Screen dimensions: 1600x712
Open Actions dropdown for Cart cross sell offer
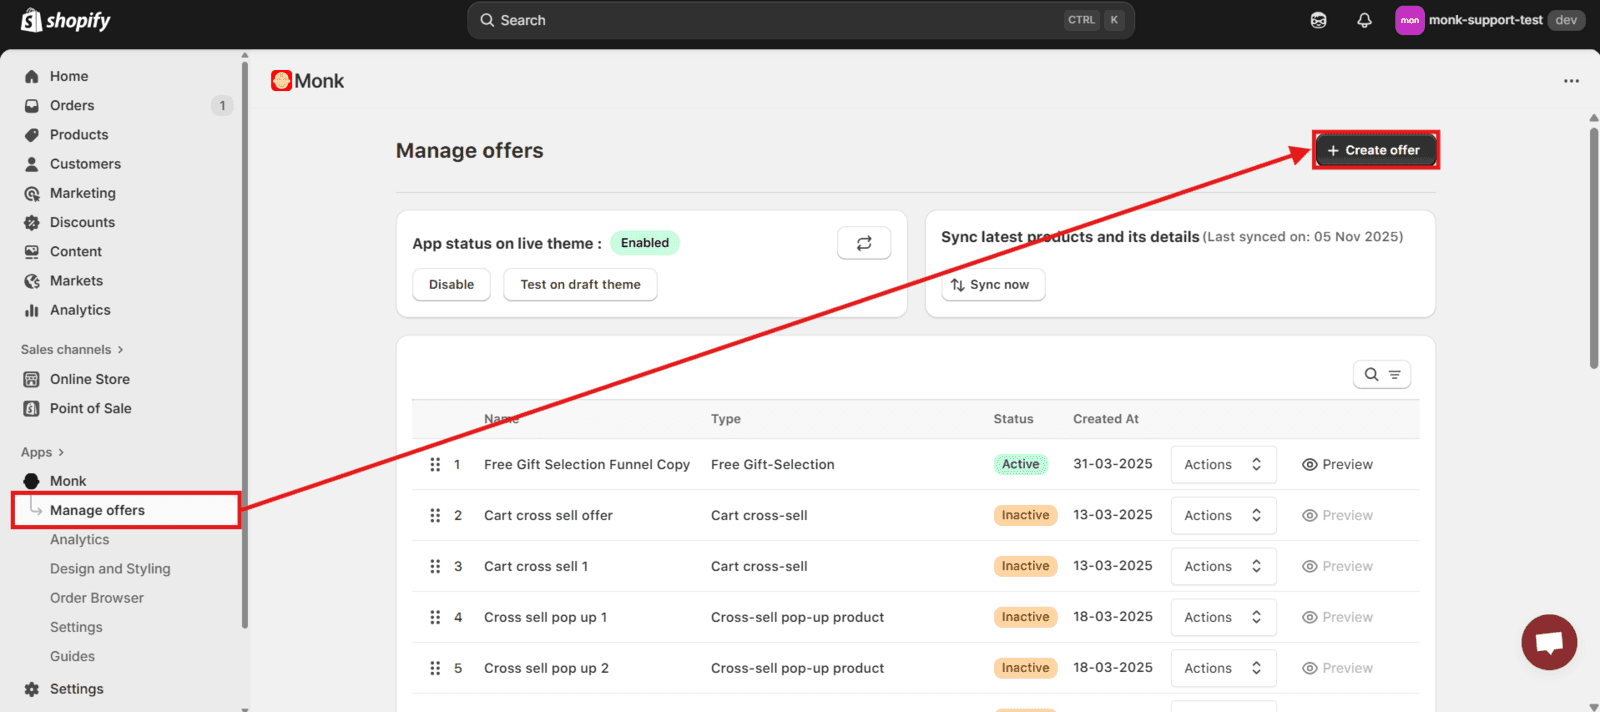pyautogui.click(x=1223, y=516)
